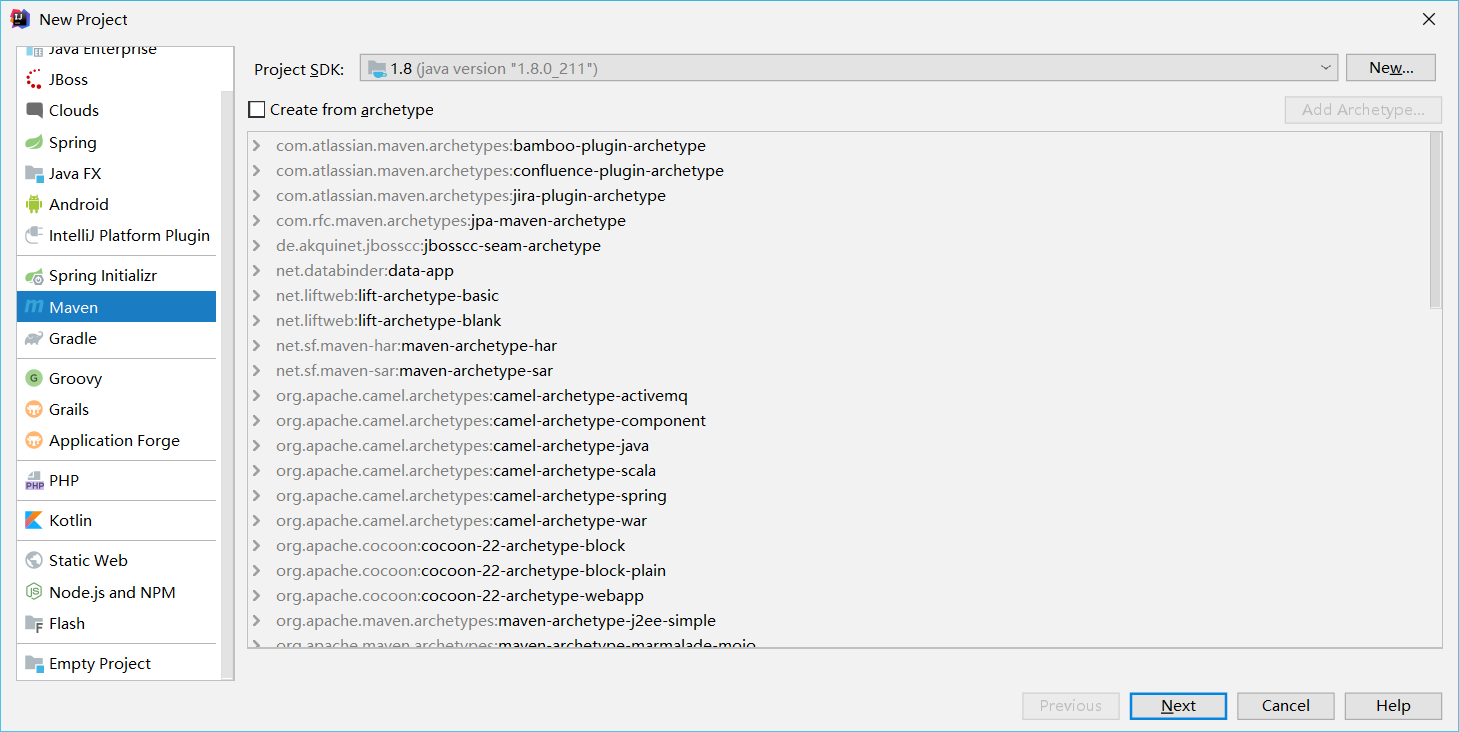Click the Cancel button
The width and height of the screenshot is (1459, 732).
pos(1286,706)
